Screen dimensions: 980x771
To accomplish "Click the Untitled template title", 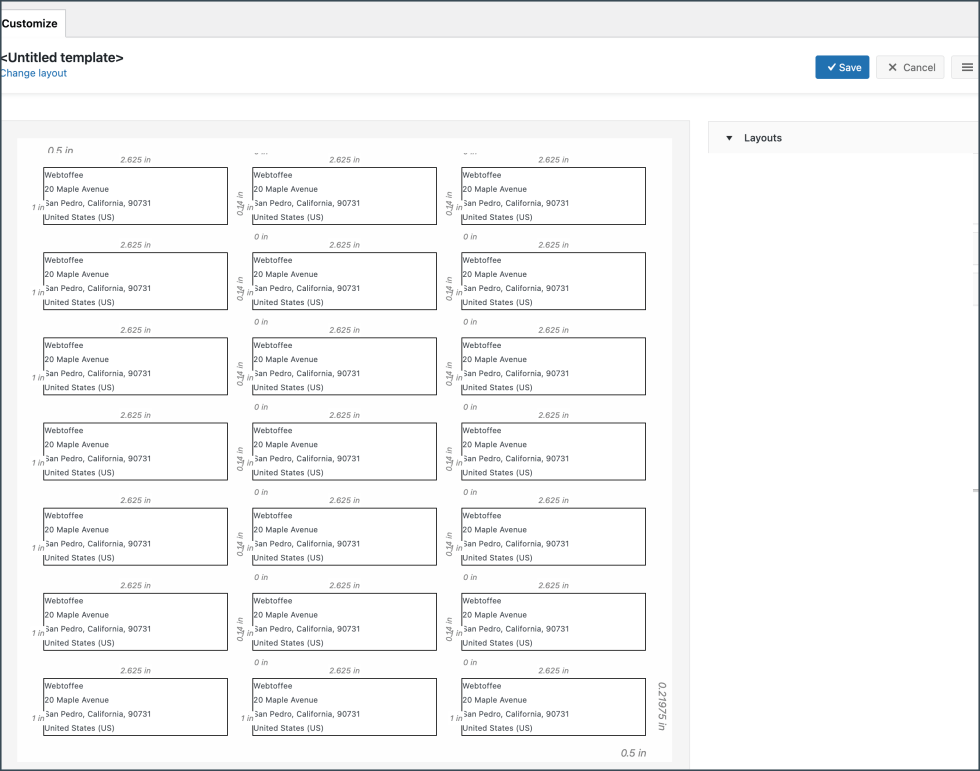I will click(x=62, y=57).
